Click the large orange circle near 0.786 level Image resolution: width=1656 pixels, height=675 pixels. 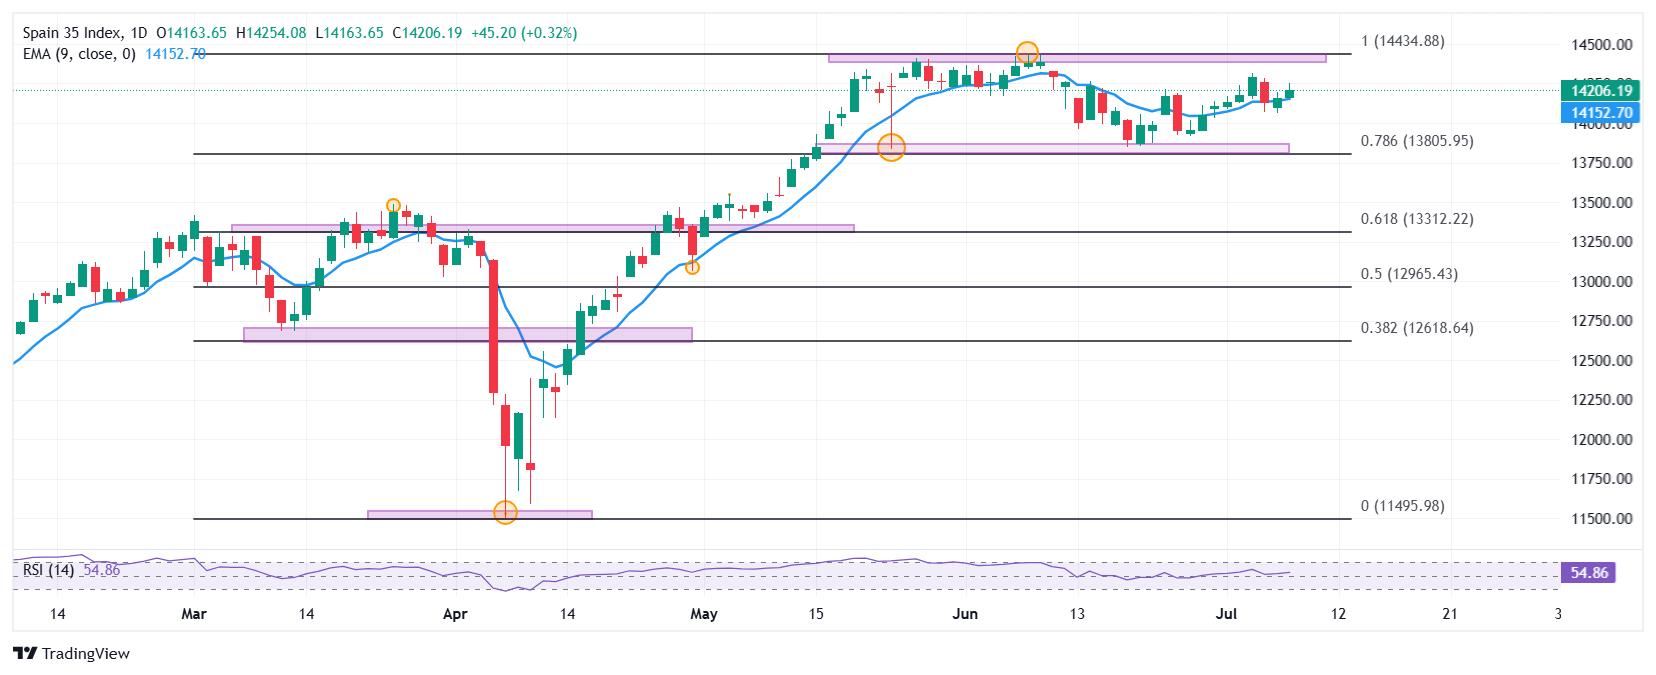click(x=891, y=148)
